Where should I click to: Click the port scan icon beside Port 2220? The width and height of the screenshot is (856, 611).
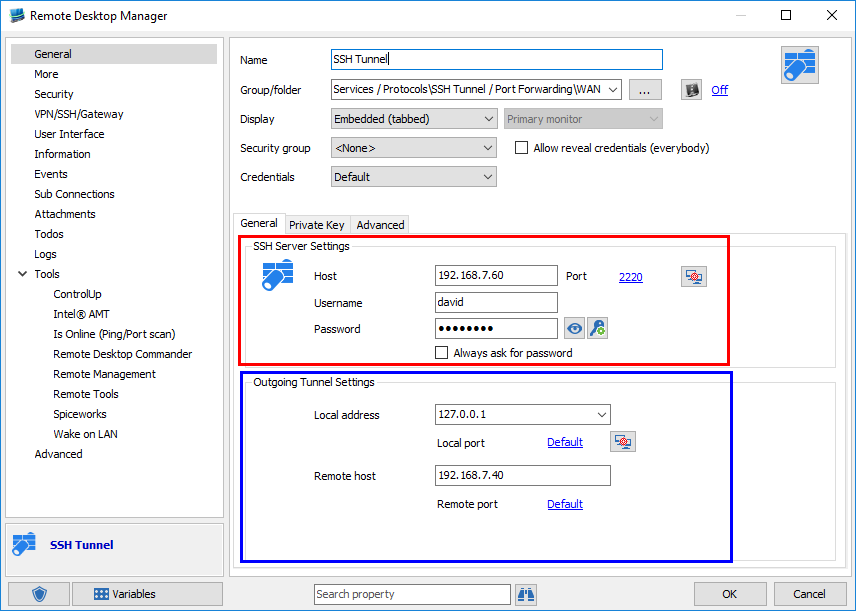point(693,276)
